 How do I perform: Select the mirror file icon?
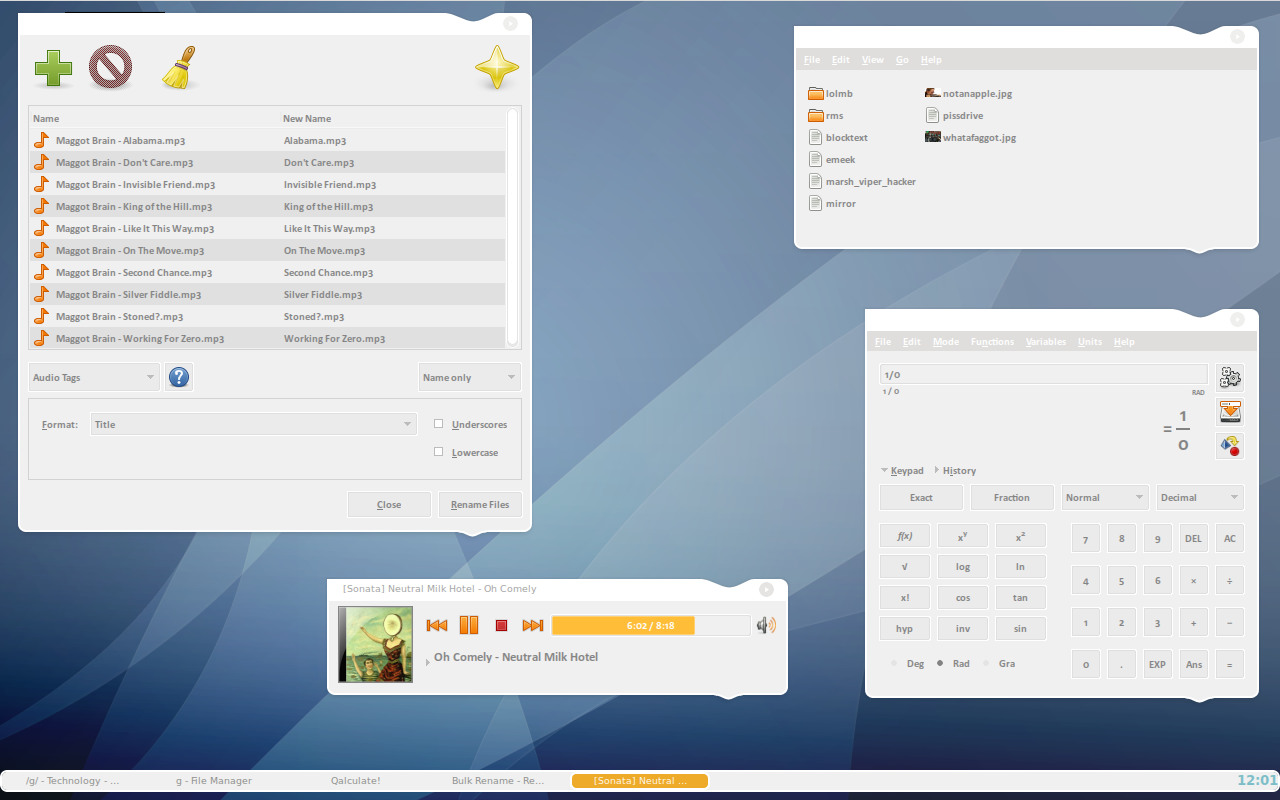(816, 203)
